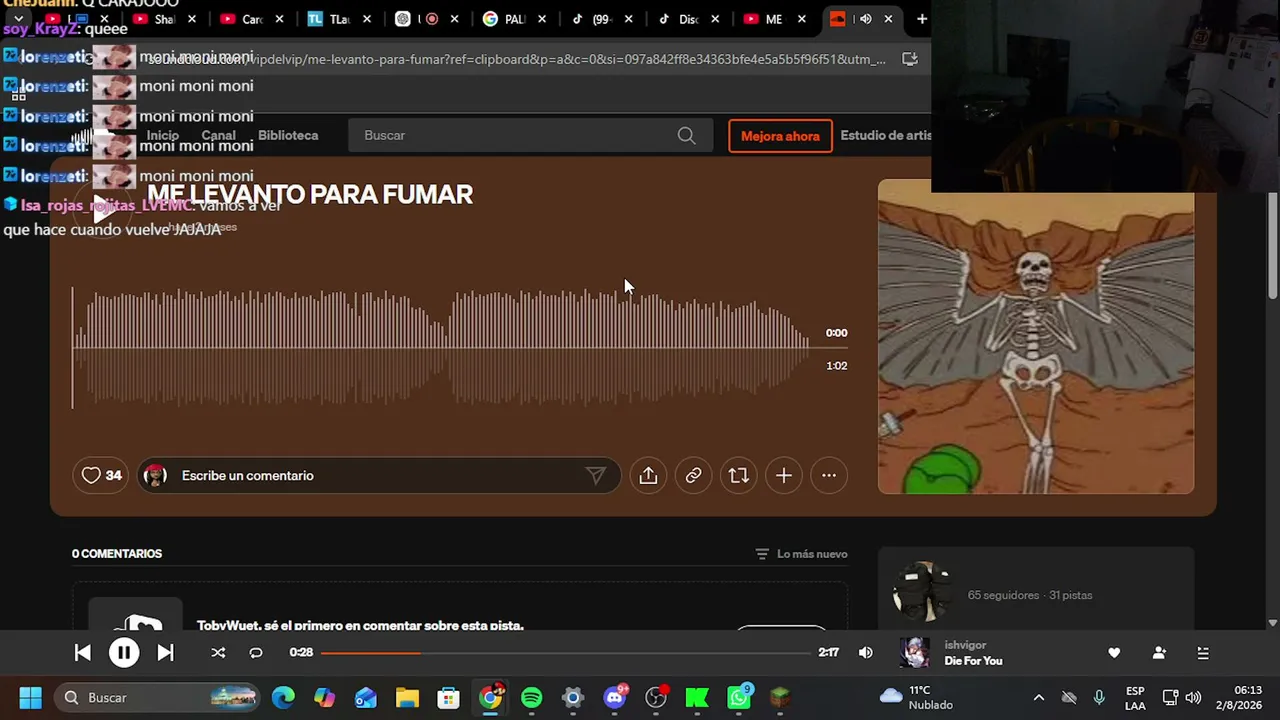This screenshot has height=720, width=1280.
Task: Open Die For You artwork in player
Action: pos(915,653)
